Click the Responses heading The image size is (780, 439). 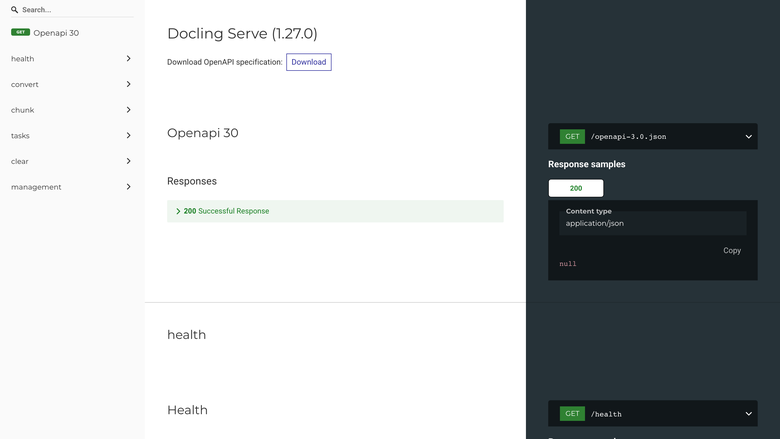(x=192, y=181)
